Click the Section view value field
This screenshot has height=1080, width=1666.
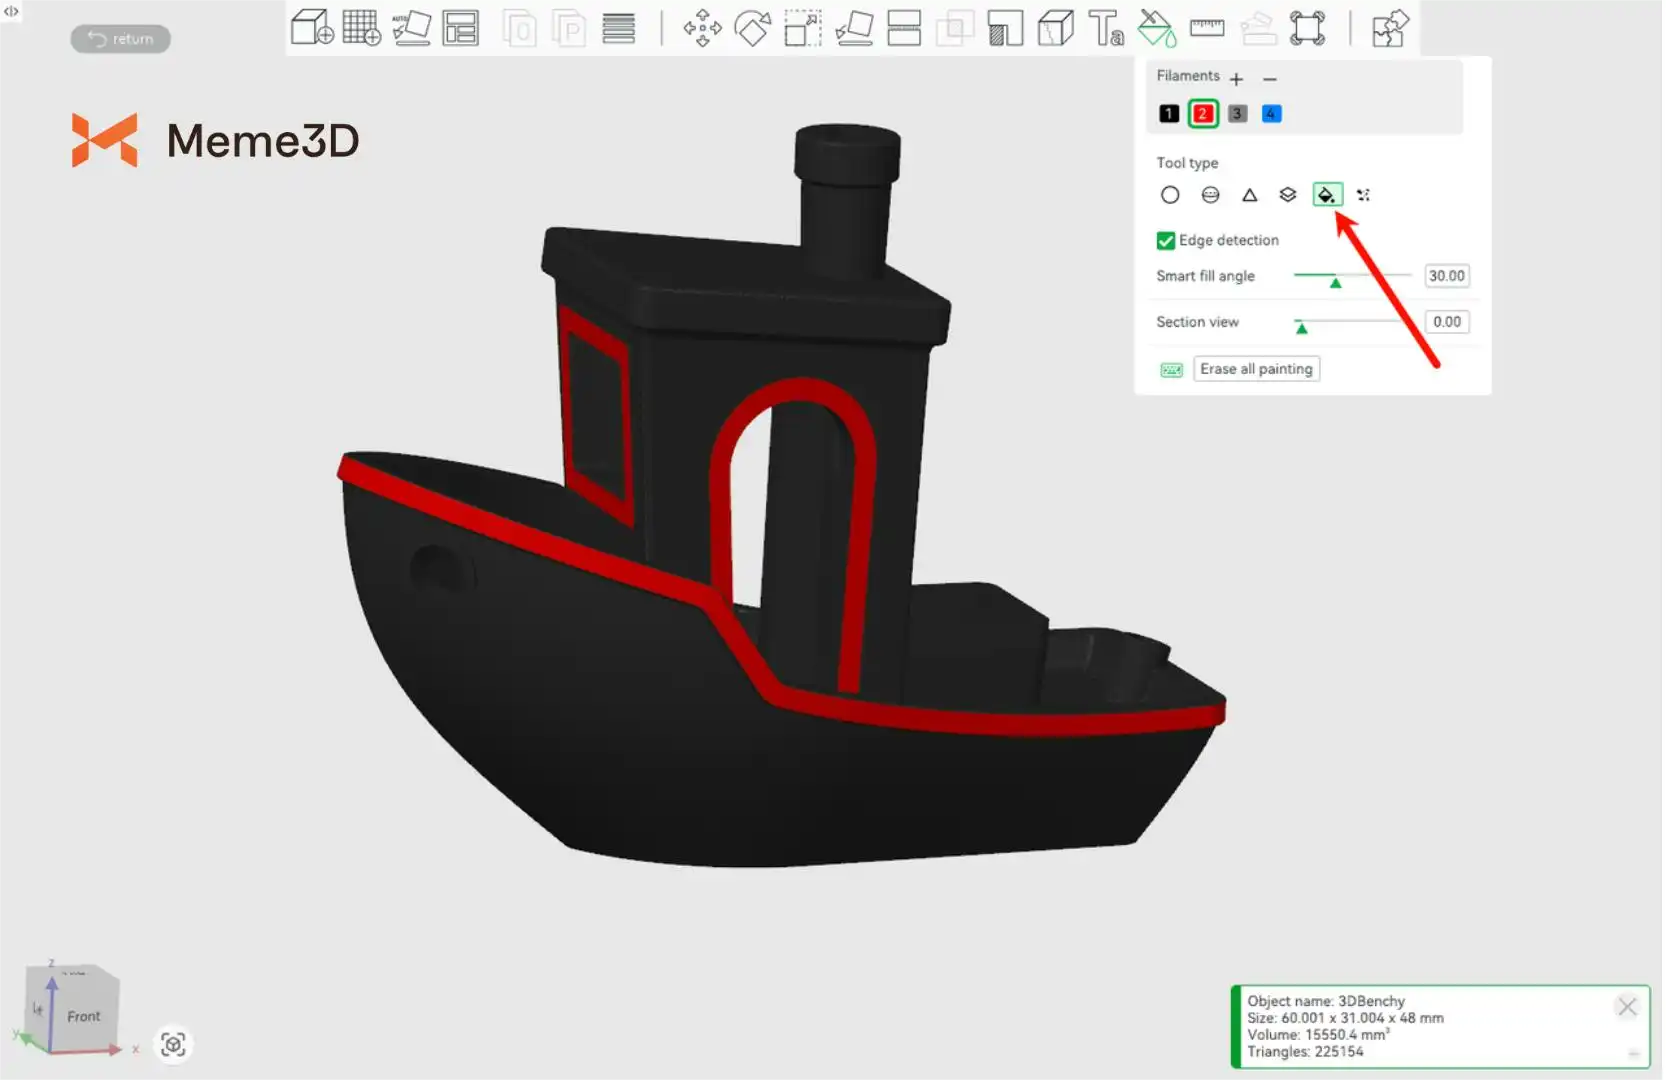coord(1446,322)
